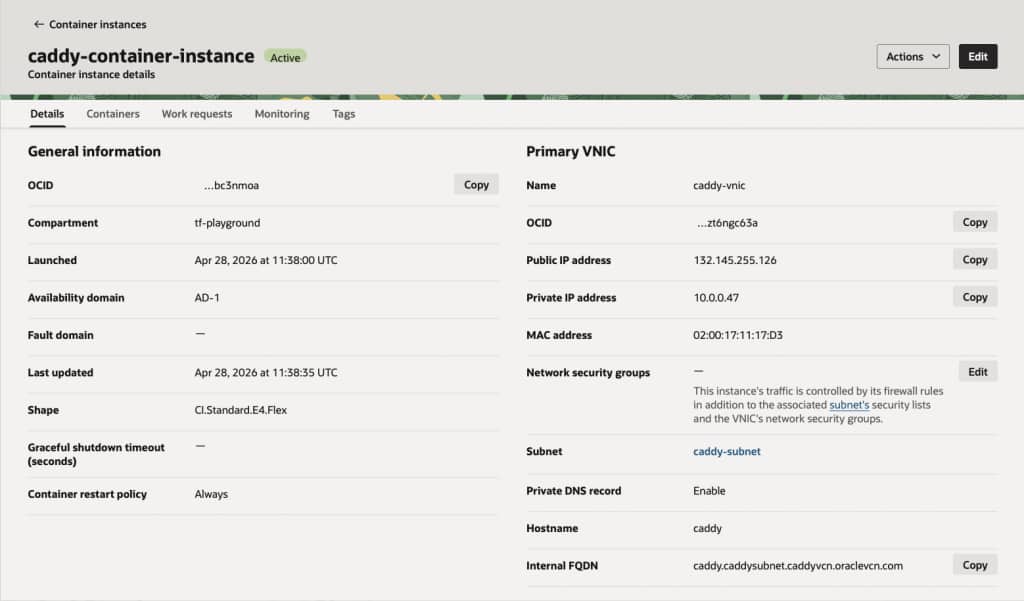Click the black Edit button in header

tap(978, 57)
